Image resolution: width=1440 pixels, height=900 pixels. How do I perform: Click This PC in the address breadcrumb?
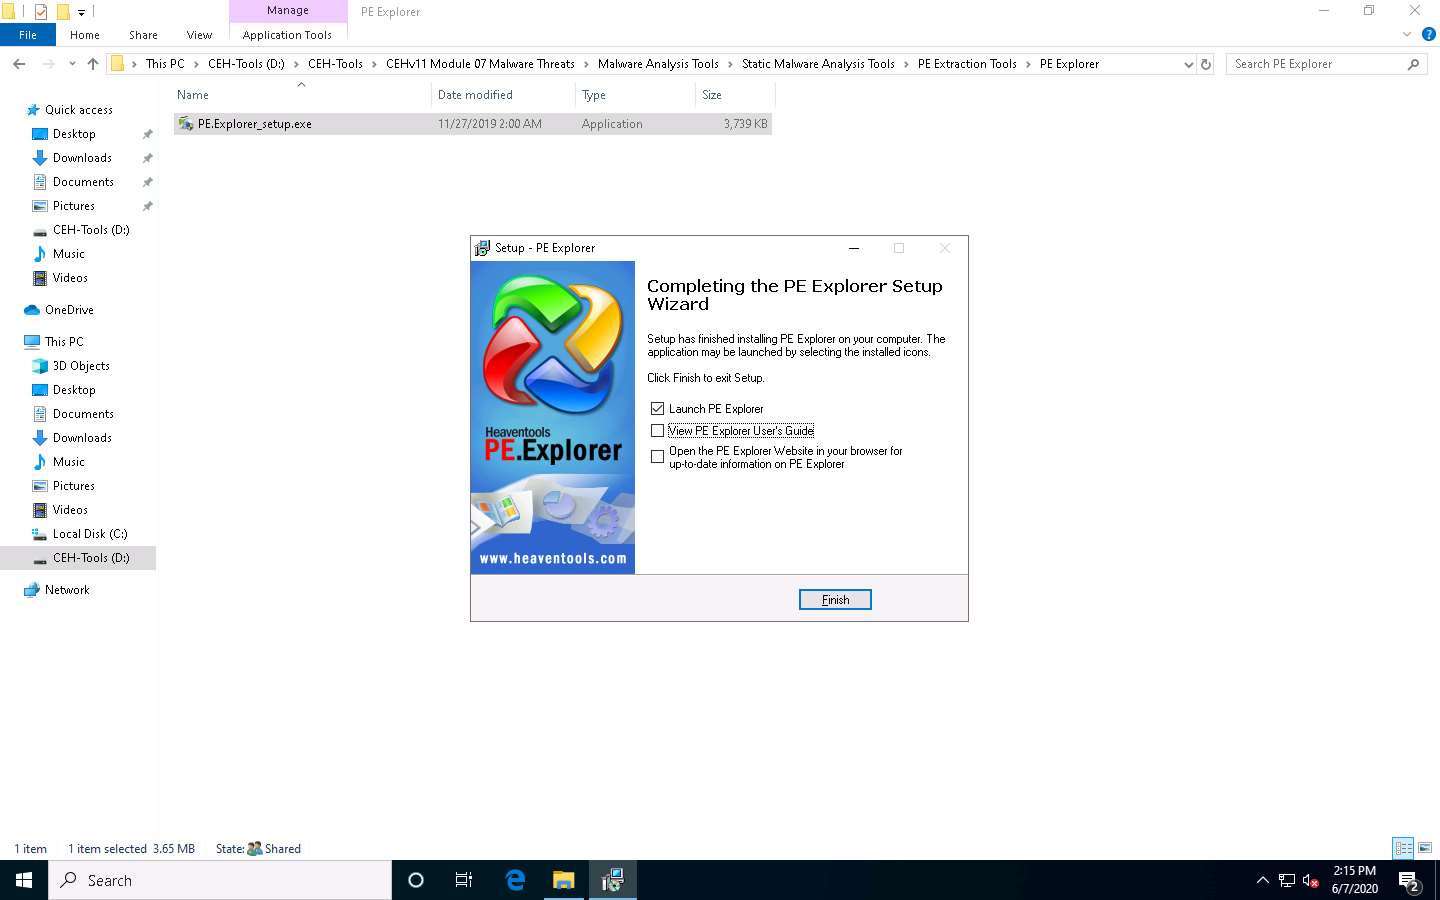[x=165, y=64]
